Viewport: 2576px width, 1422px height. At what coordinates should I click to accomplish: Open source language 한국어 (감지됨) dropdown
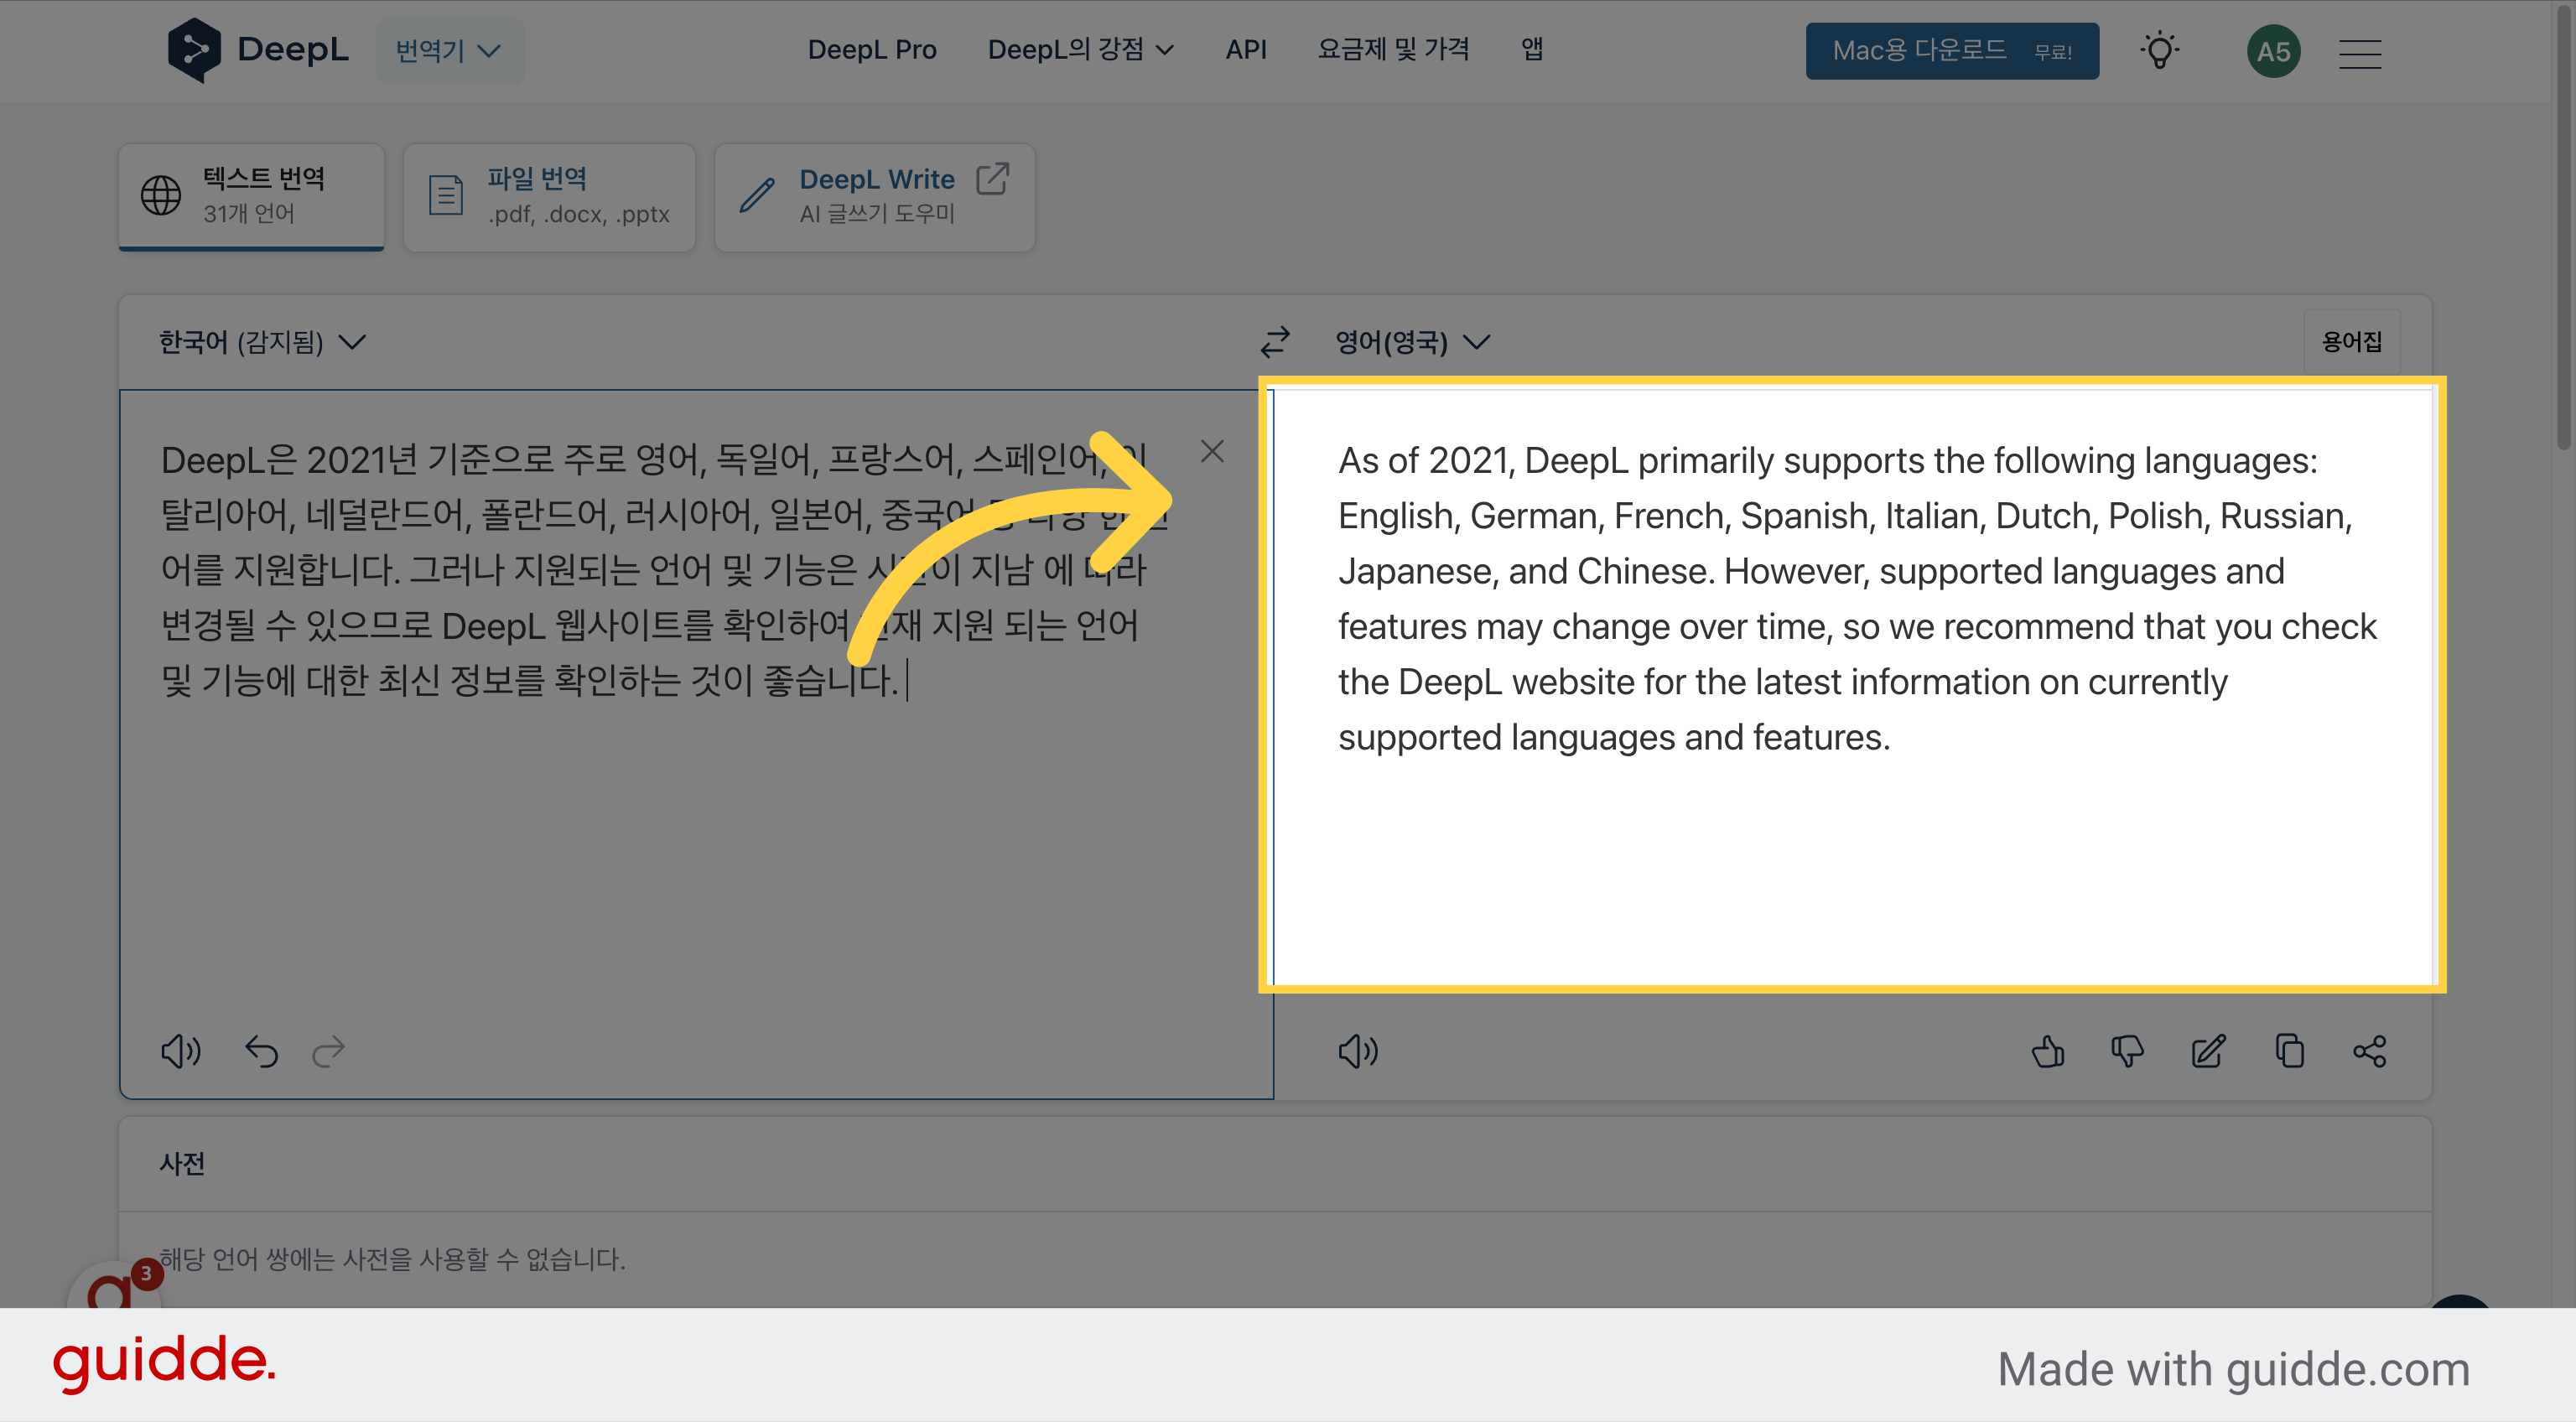262,343
